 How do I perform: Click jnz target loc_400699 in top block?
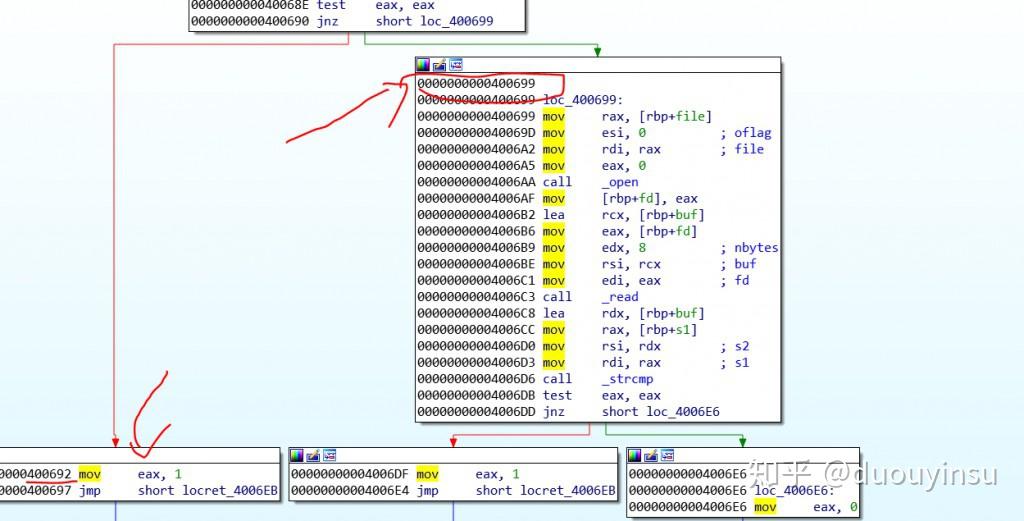[457, 21]
